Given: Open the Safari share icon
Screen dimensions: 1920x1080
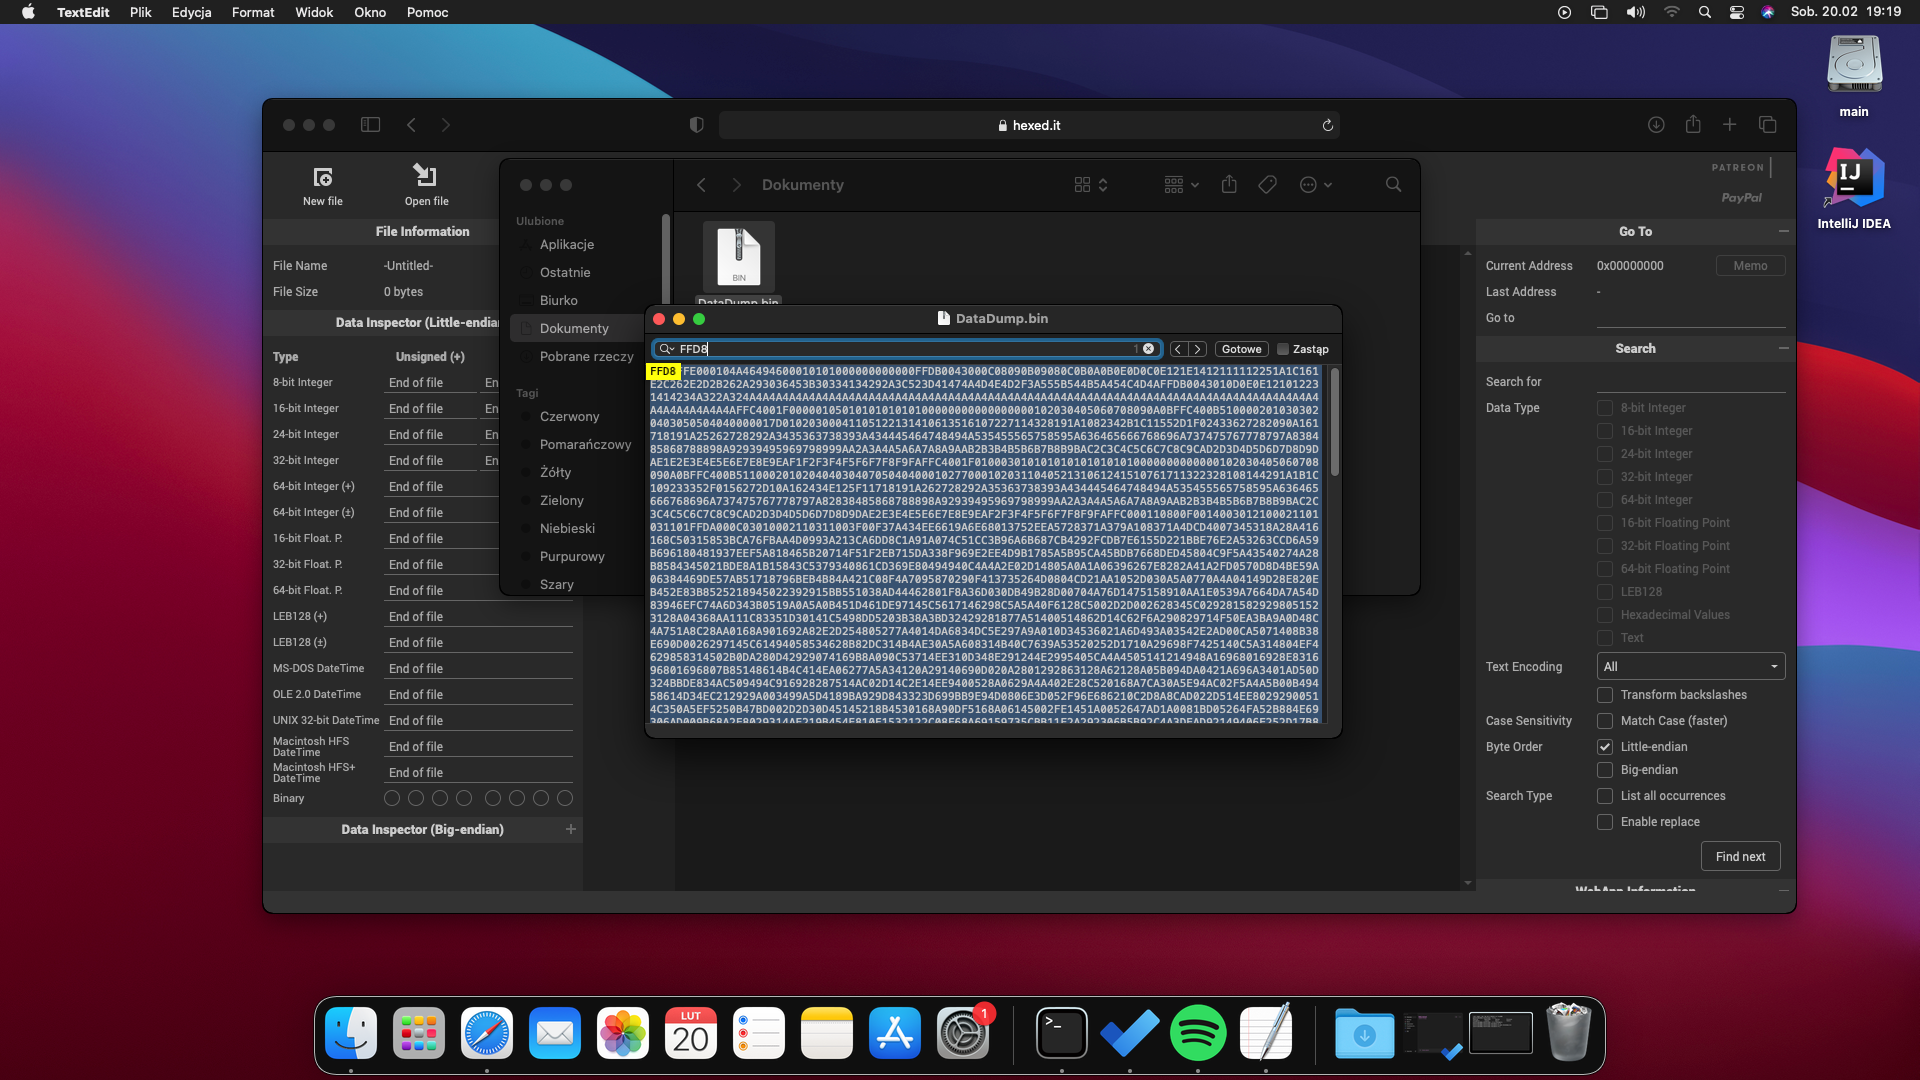Looking at the screenshot, I should click(x=1692, y=125).
